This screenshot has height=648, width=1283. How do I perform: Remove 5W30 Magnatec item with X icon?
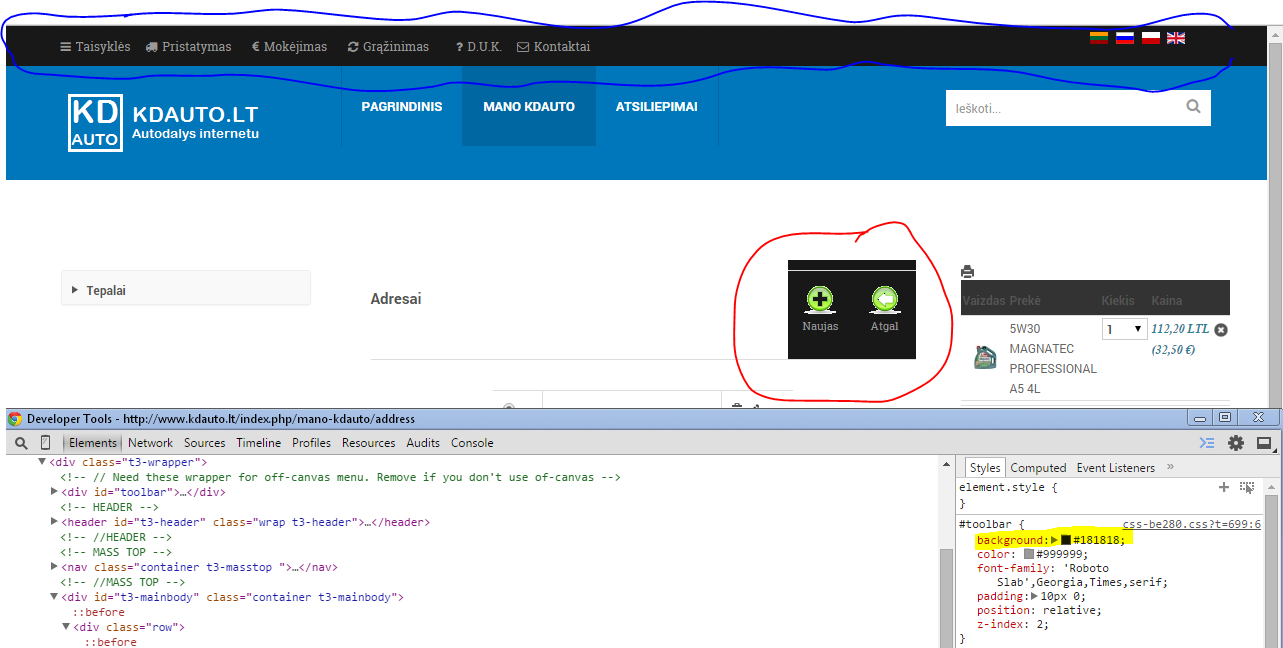tap(1221, 330)
